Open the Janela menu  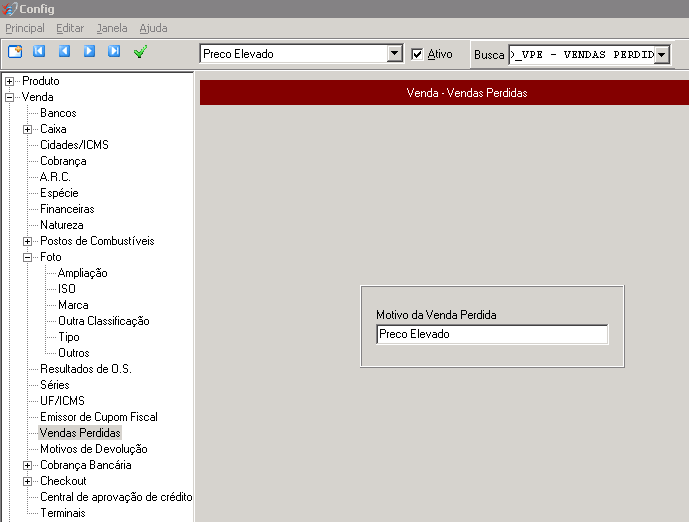point(112,28)
